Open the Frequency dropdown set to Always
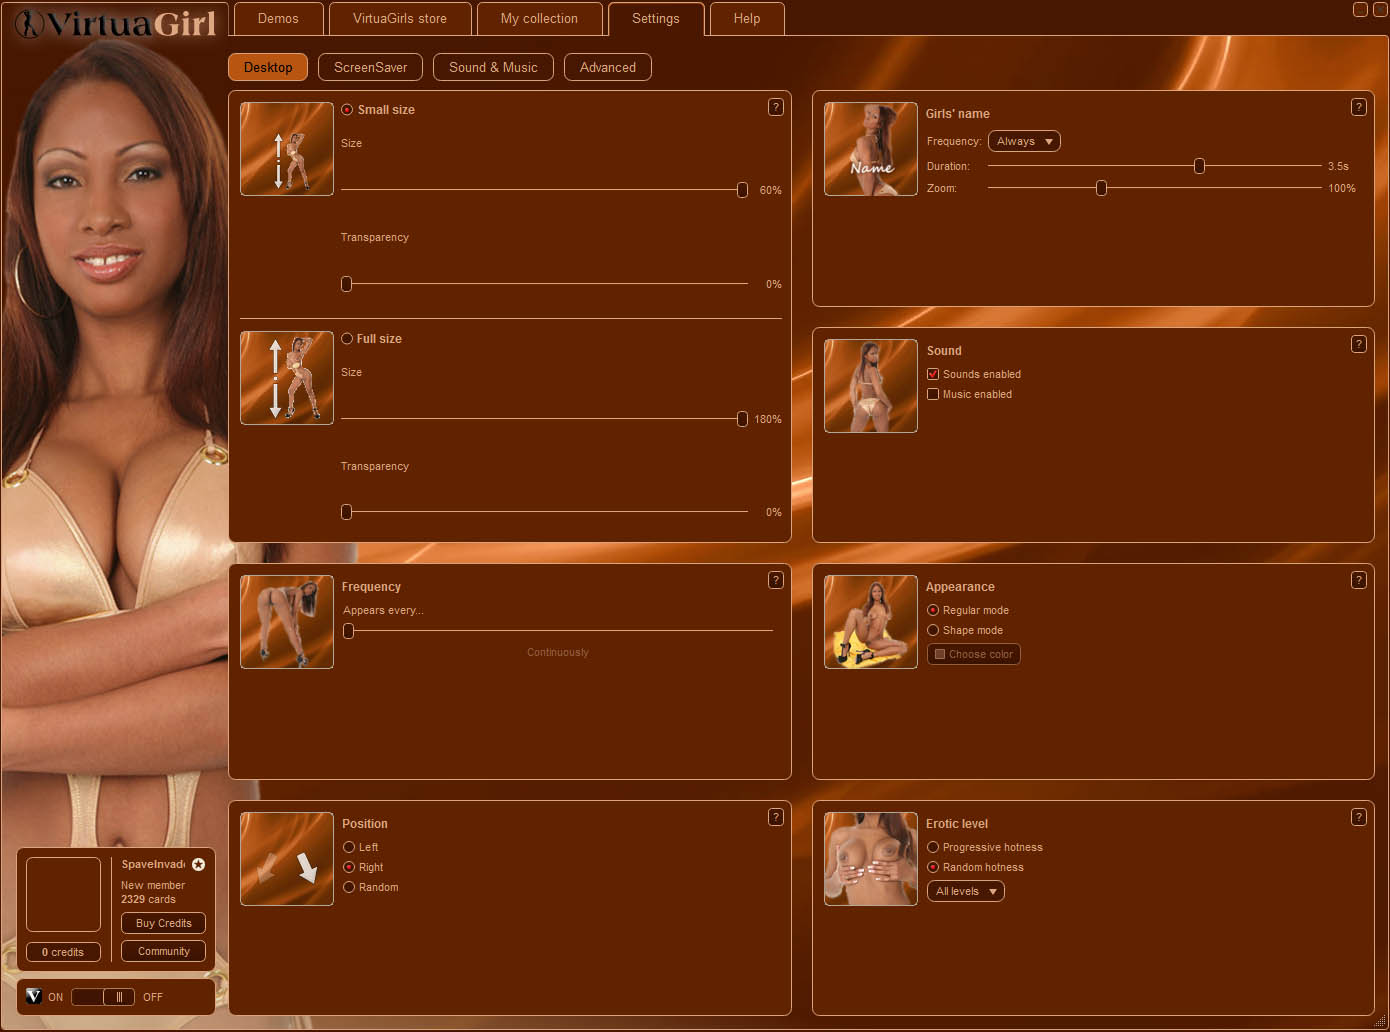 [1024, 142]
